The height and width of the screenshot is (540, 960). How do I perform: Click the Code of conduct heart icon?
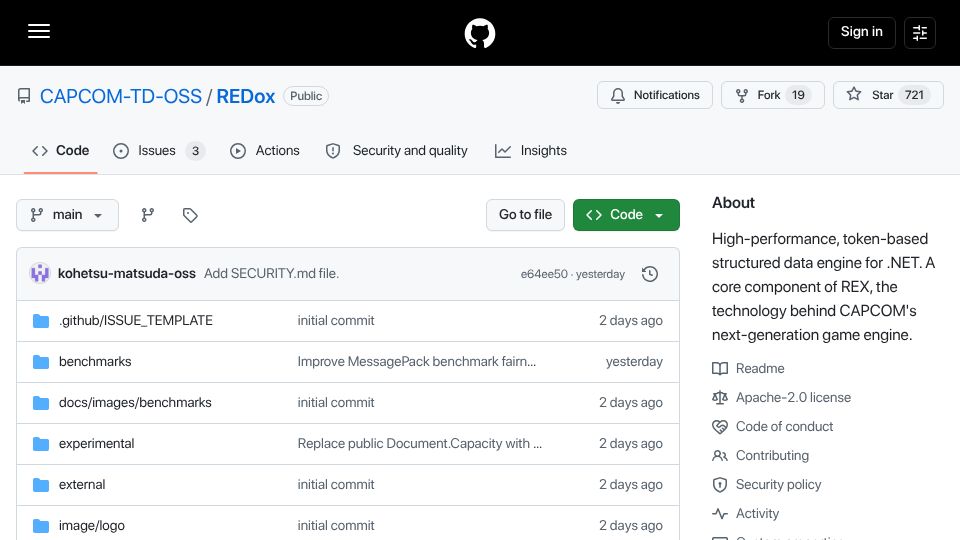pyautogui.click(x=720, y=427)
